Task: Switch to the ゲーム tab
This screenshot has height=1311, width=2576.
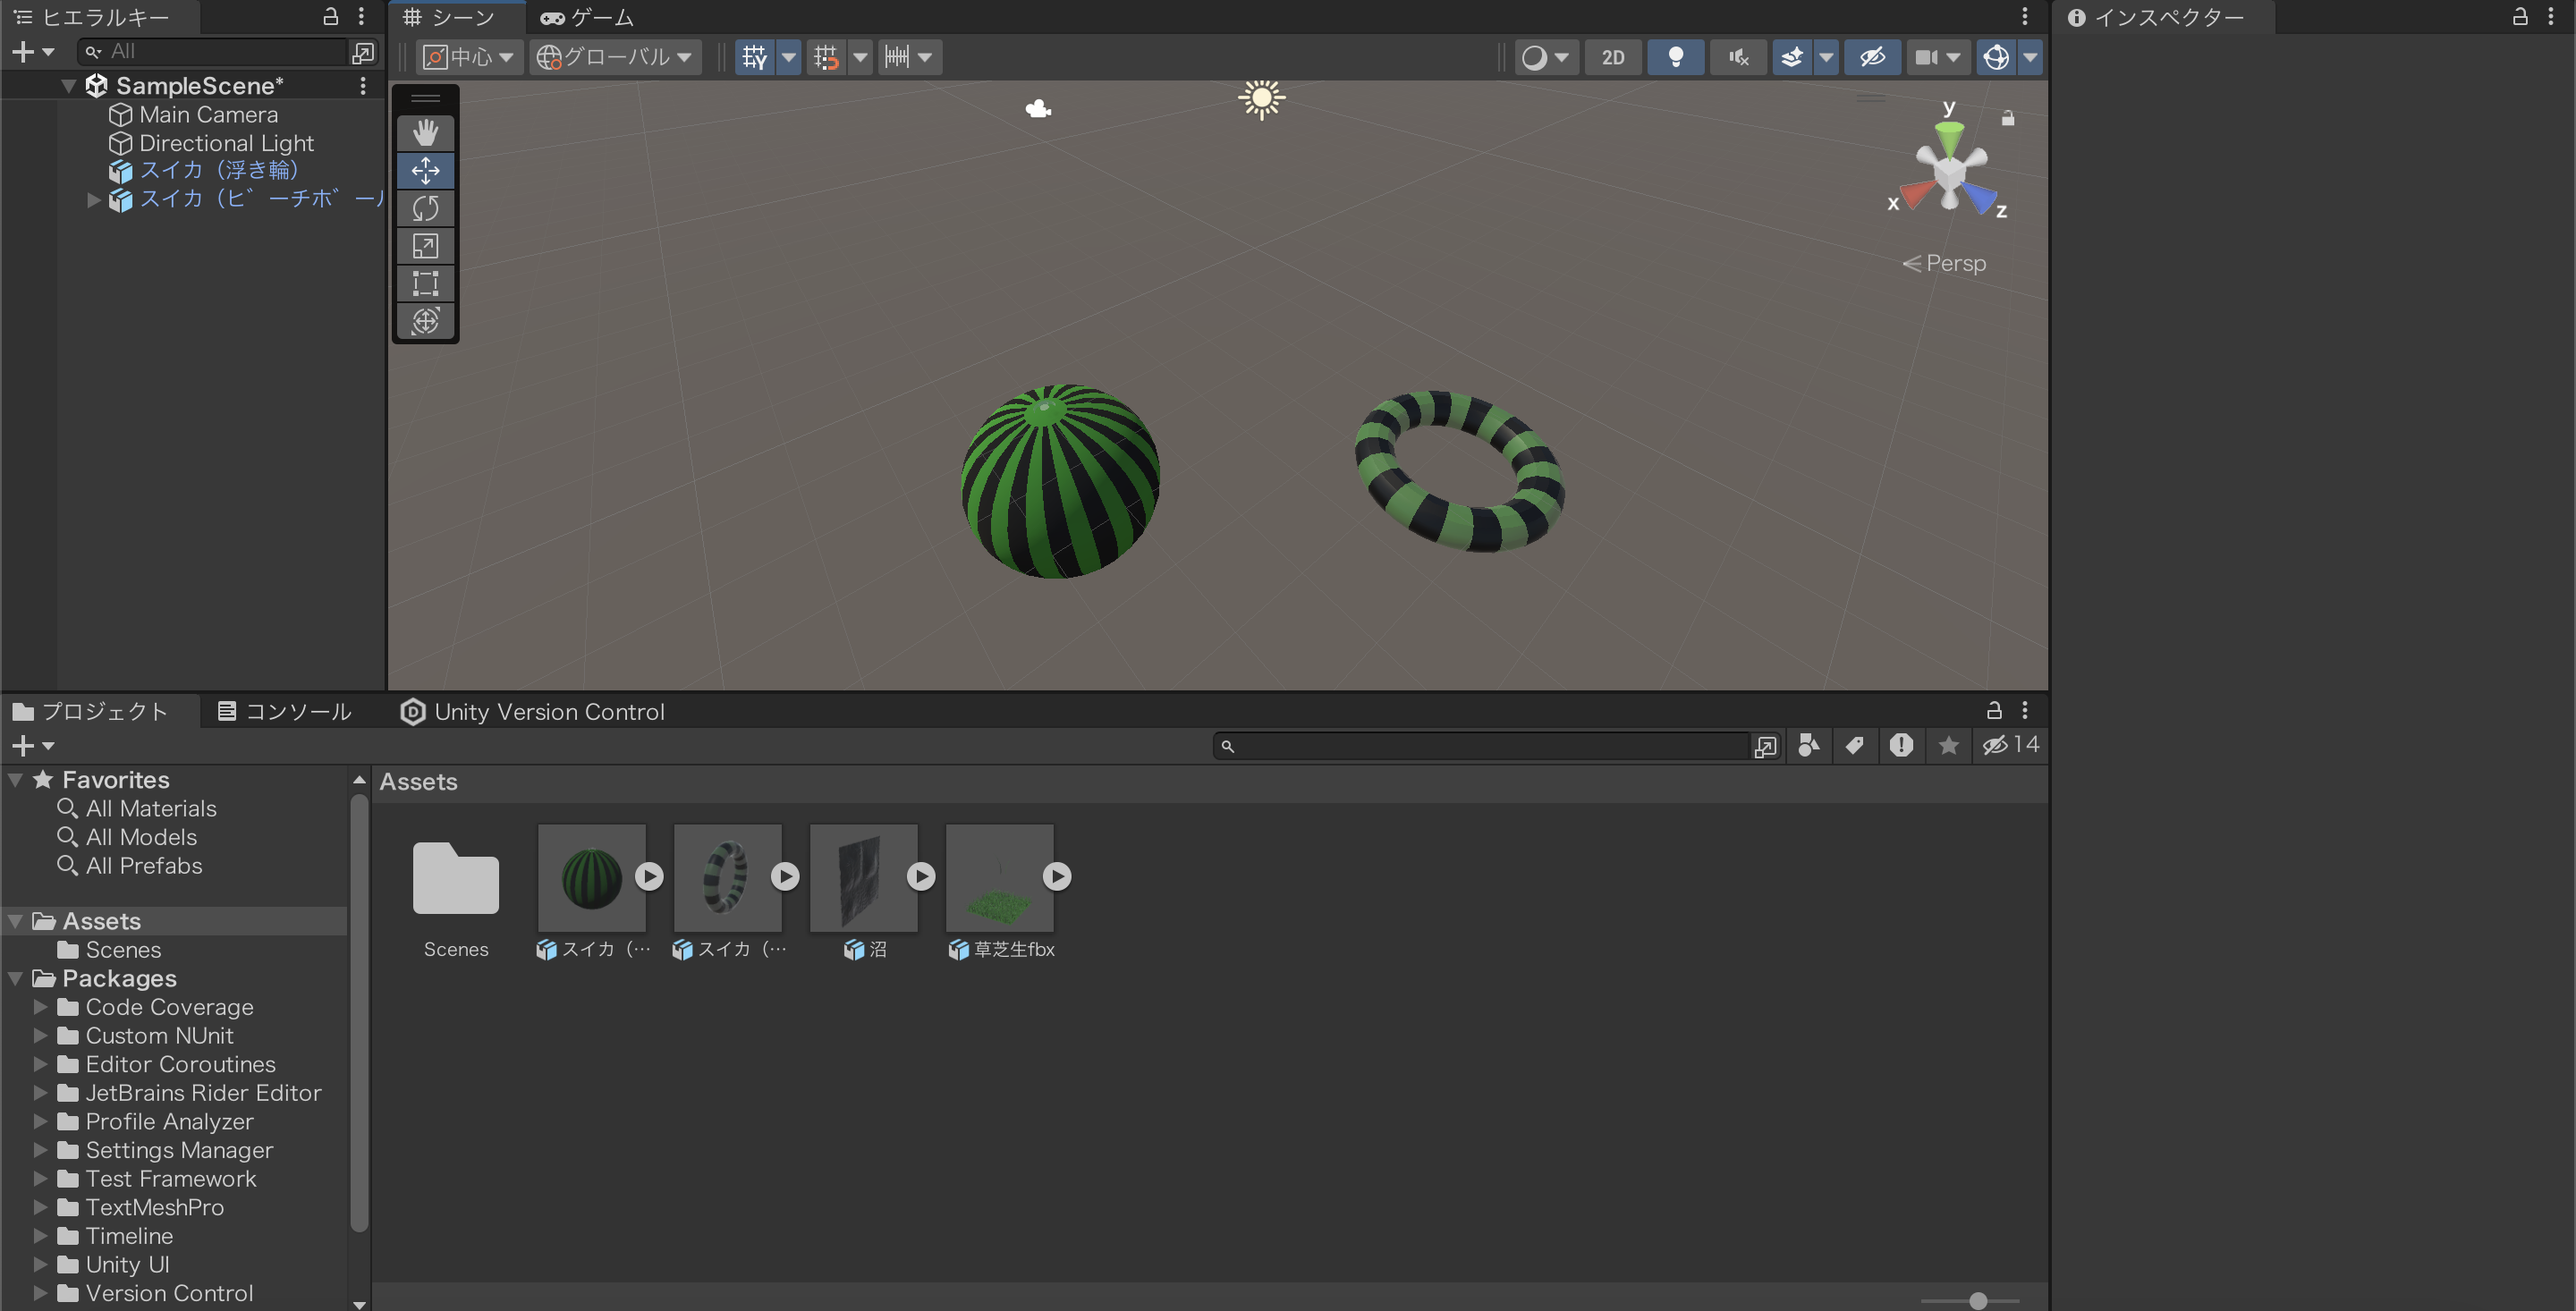Action: pyautogui.click(x=587, y=17)
